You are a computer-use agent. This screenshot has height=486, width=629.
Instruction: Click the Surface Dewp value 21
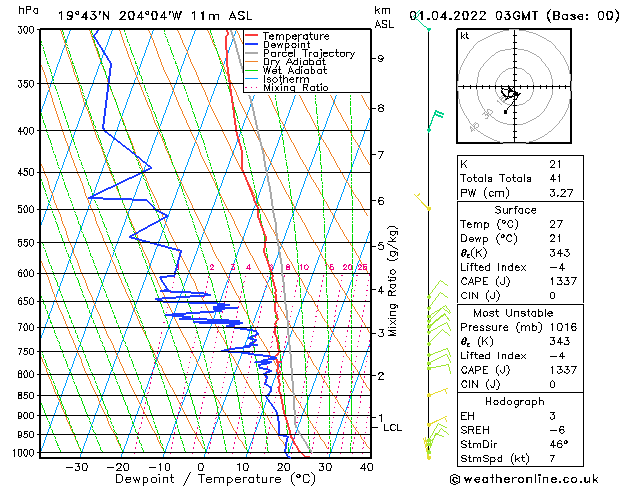[556, 239]
